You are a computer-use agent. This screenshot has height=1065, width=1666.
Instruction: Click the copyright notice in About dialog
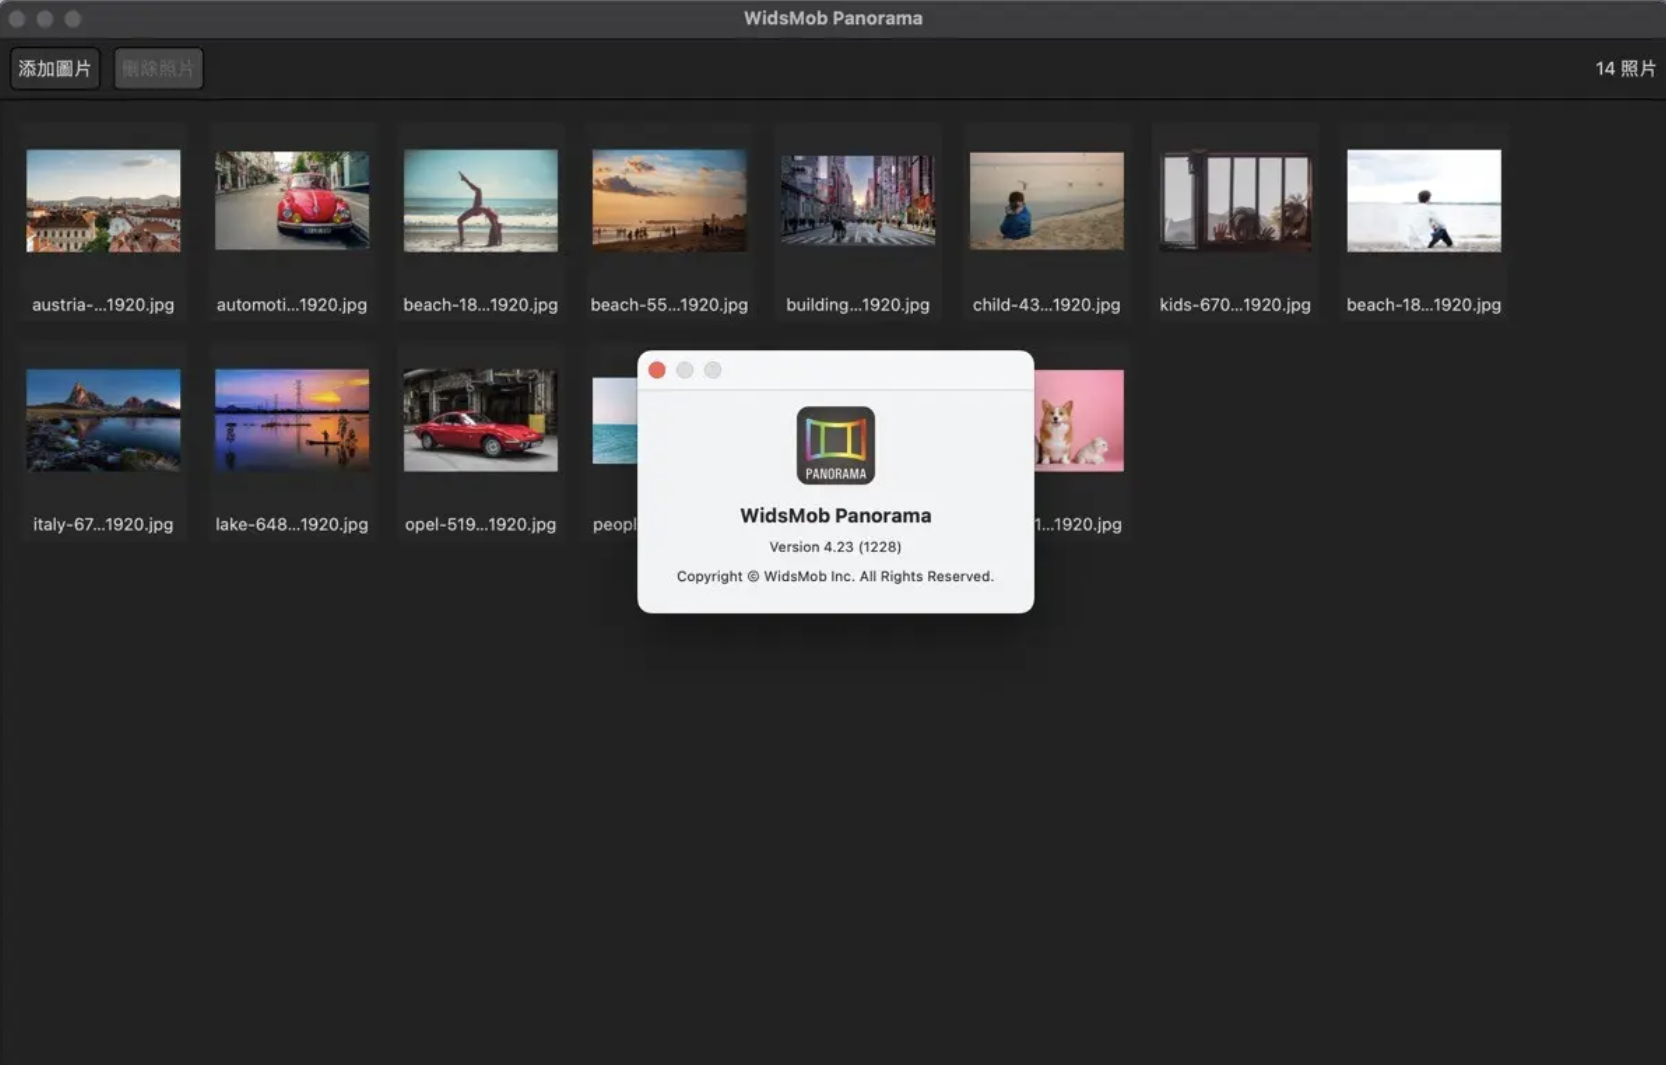click(x=835, y=576)
